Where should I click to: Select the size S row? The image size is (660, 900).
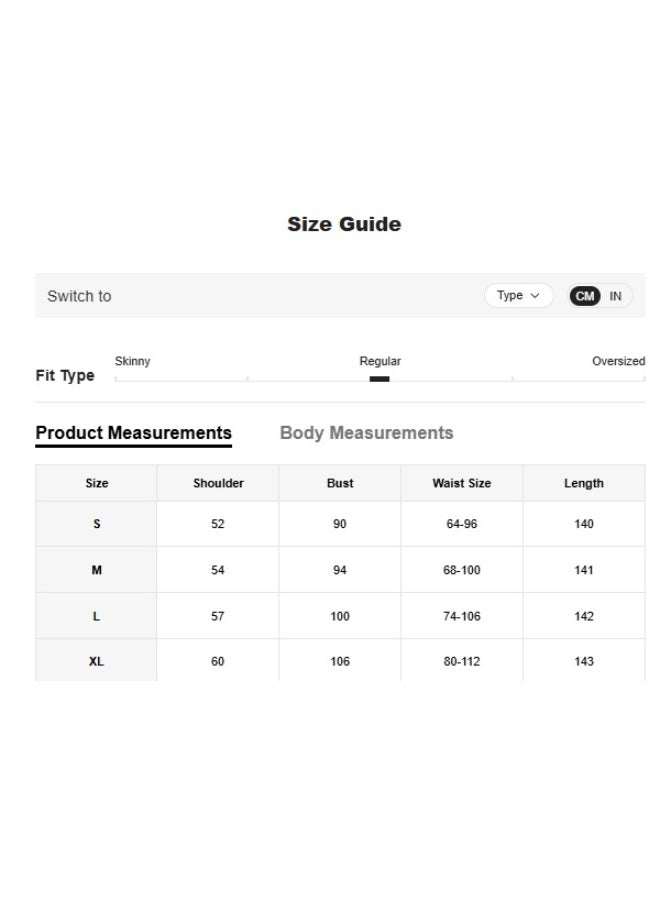pos(97,524)
